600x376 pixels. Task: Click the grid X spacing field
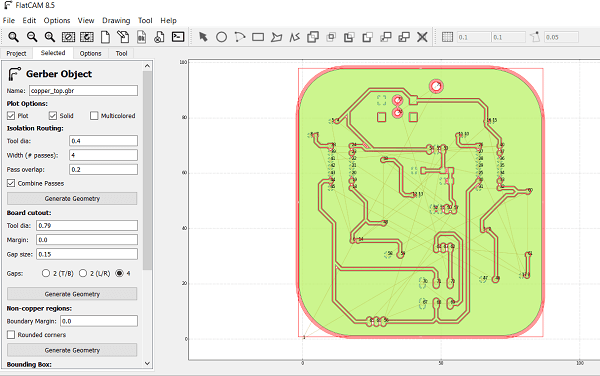[x=474, y=37]
